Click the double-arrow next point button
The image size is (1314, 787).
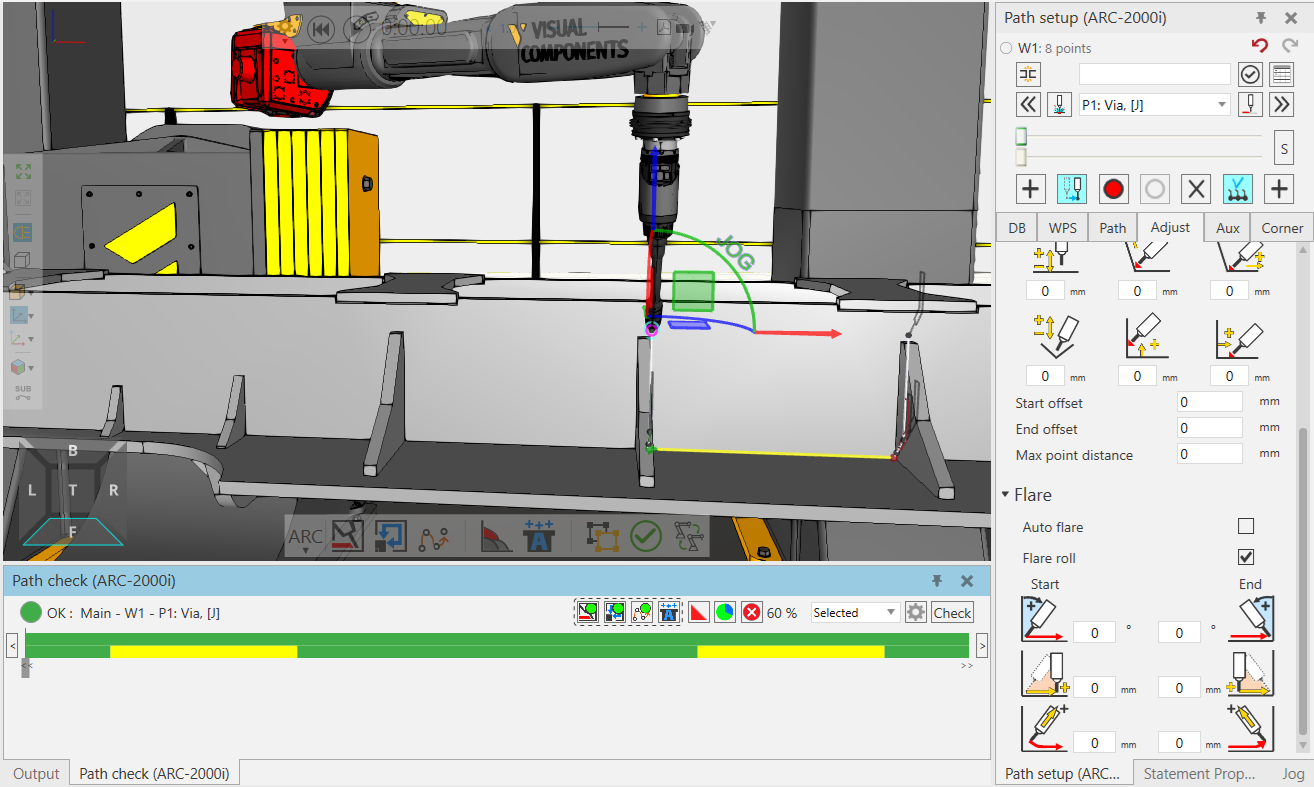coord(1281,104)
